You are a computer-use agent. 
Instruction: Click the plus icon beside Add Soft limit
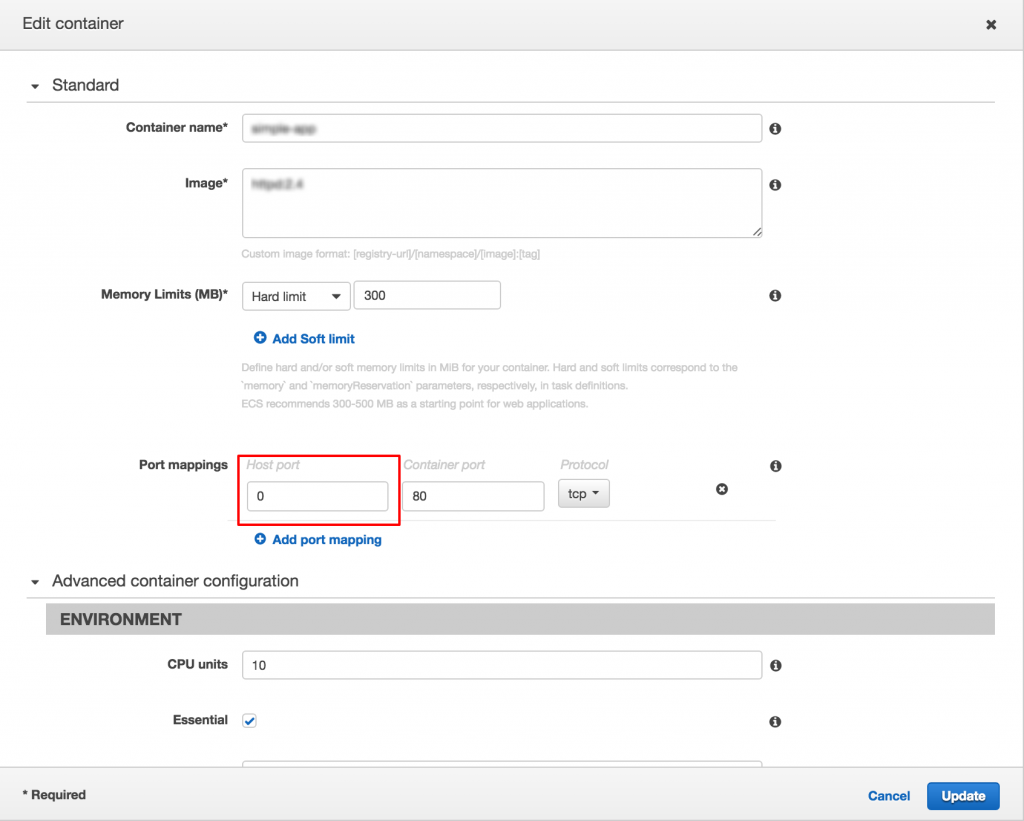258,339
